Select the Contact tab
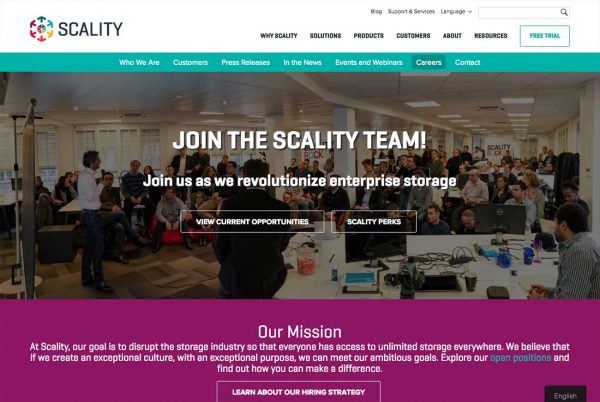 point(467,62)
